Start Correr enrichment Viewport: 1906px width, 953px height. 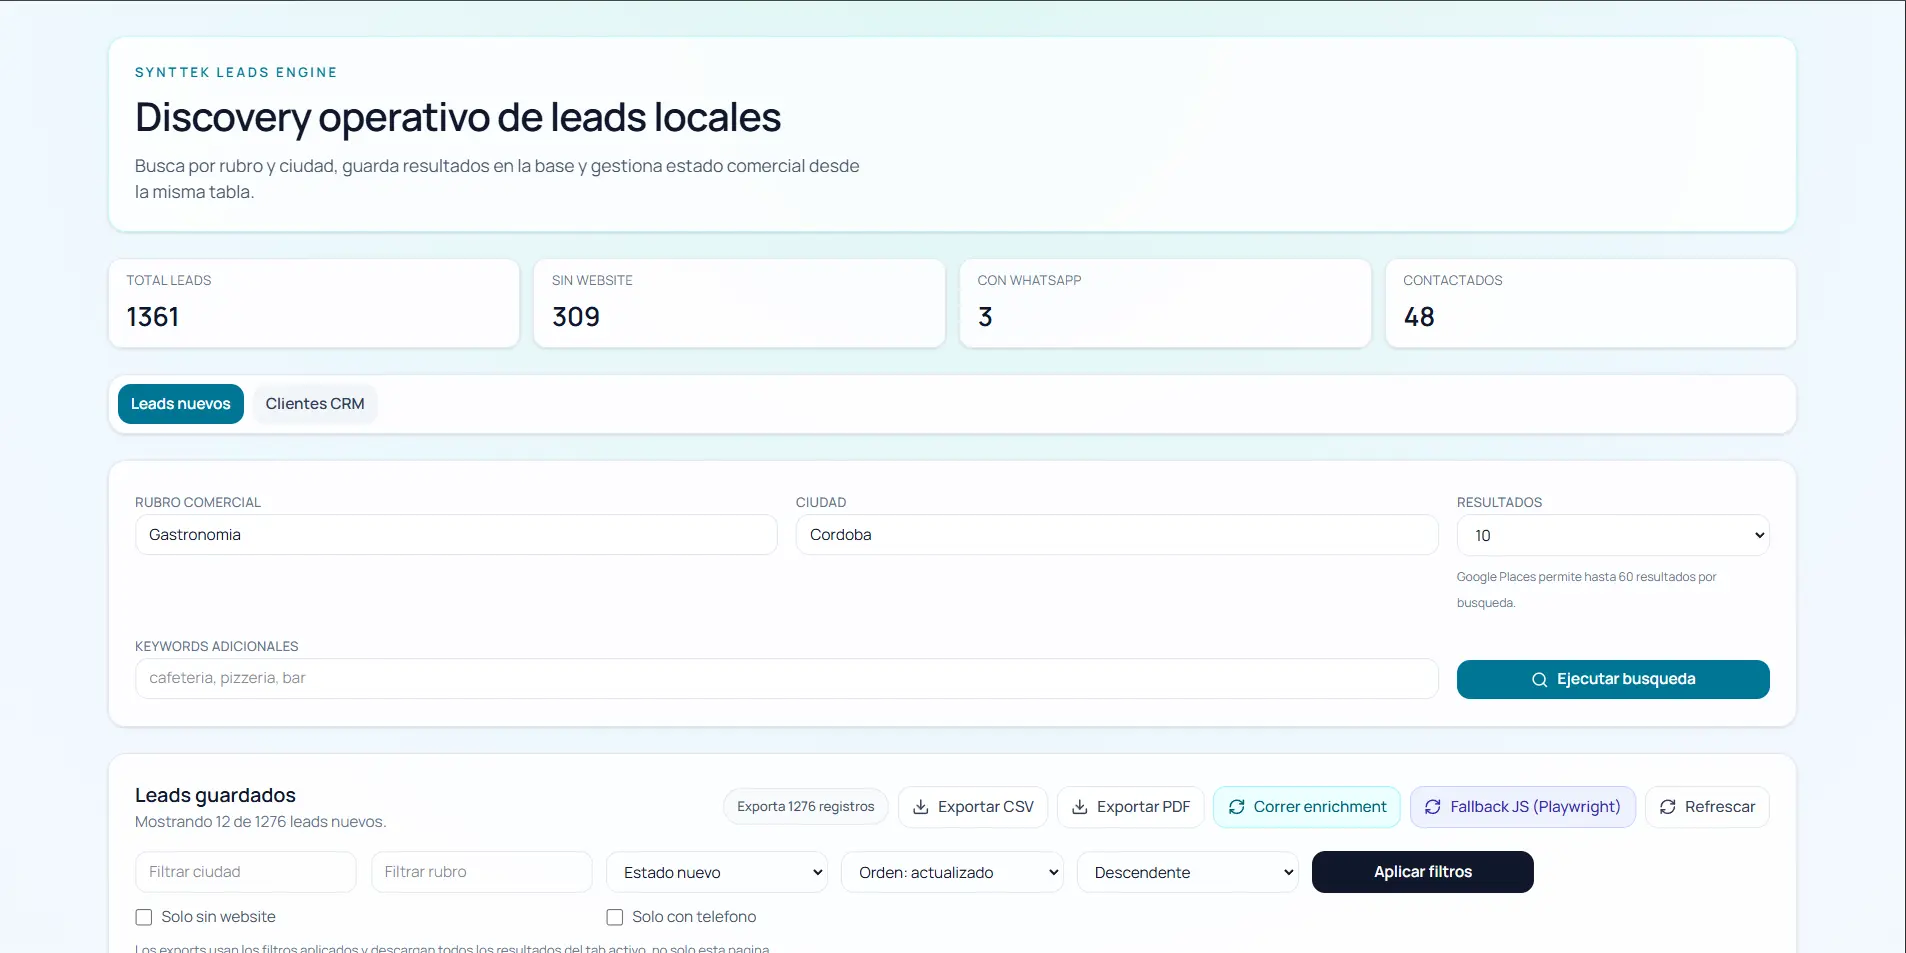[1307, 807]
